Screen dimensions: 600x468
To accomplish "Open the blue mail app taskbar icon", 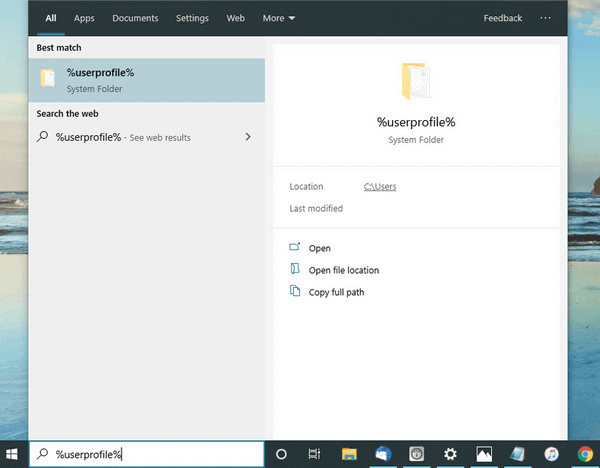I will click(383, 454).
